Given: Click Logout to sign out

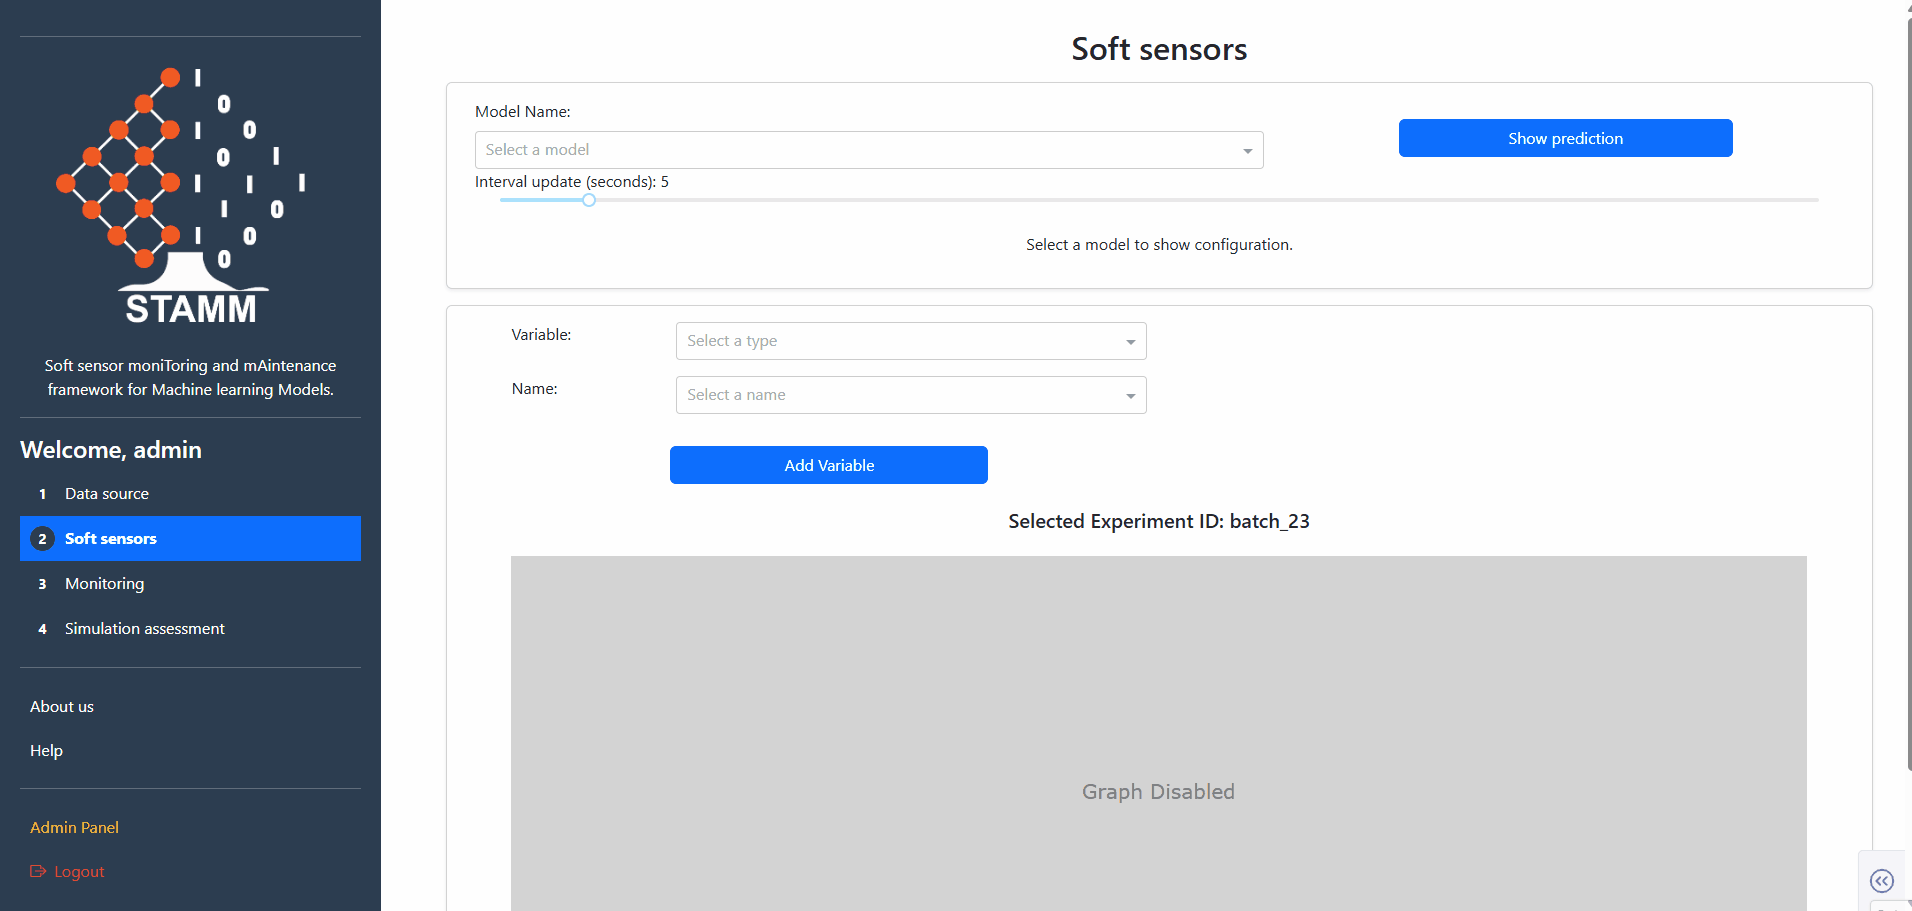Looking at the screenshot, I should pos(78,871).
